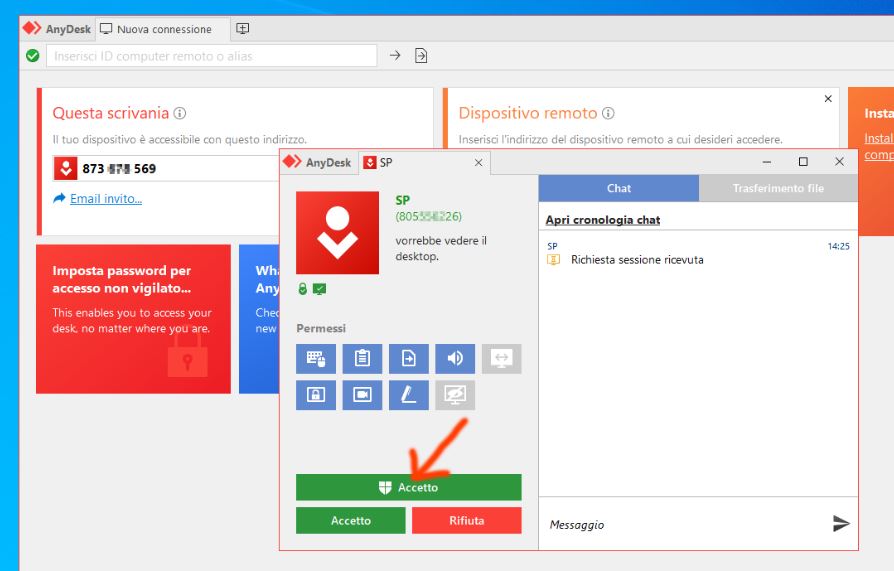Click the green verified monitor icon
The width and height of the screenshot is (894, 571).
319,289
